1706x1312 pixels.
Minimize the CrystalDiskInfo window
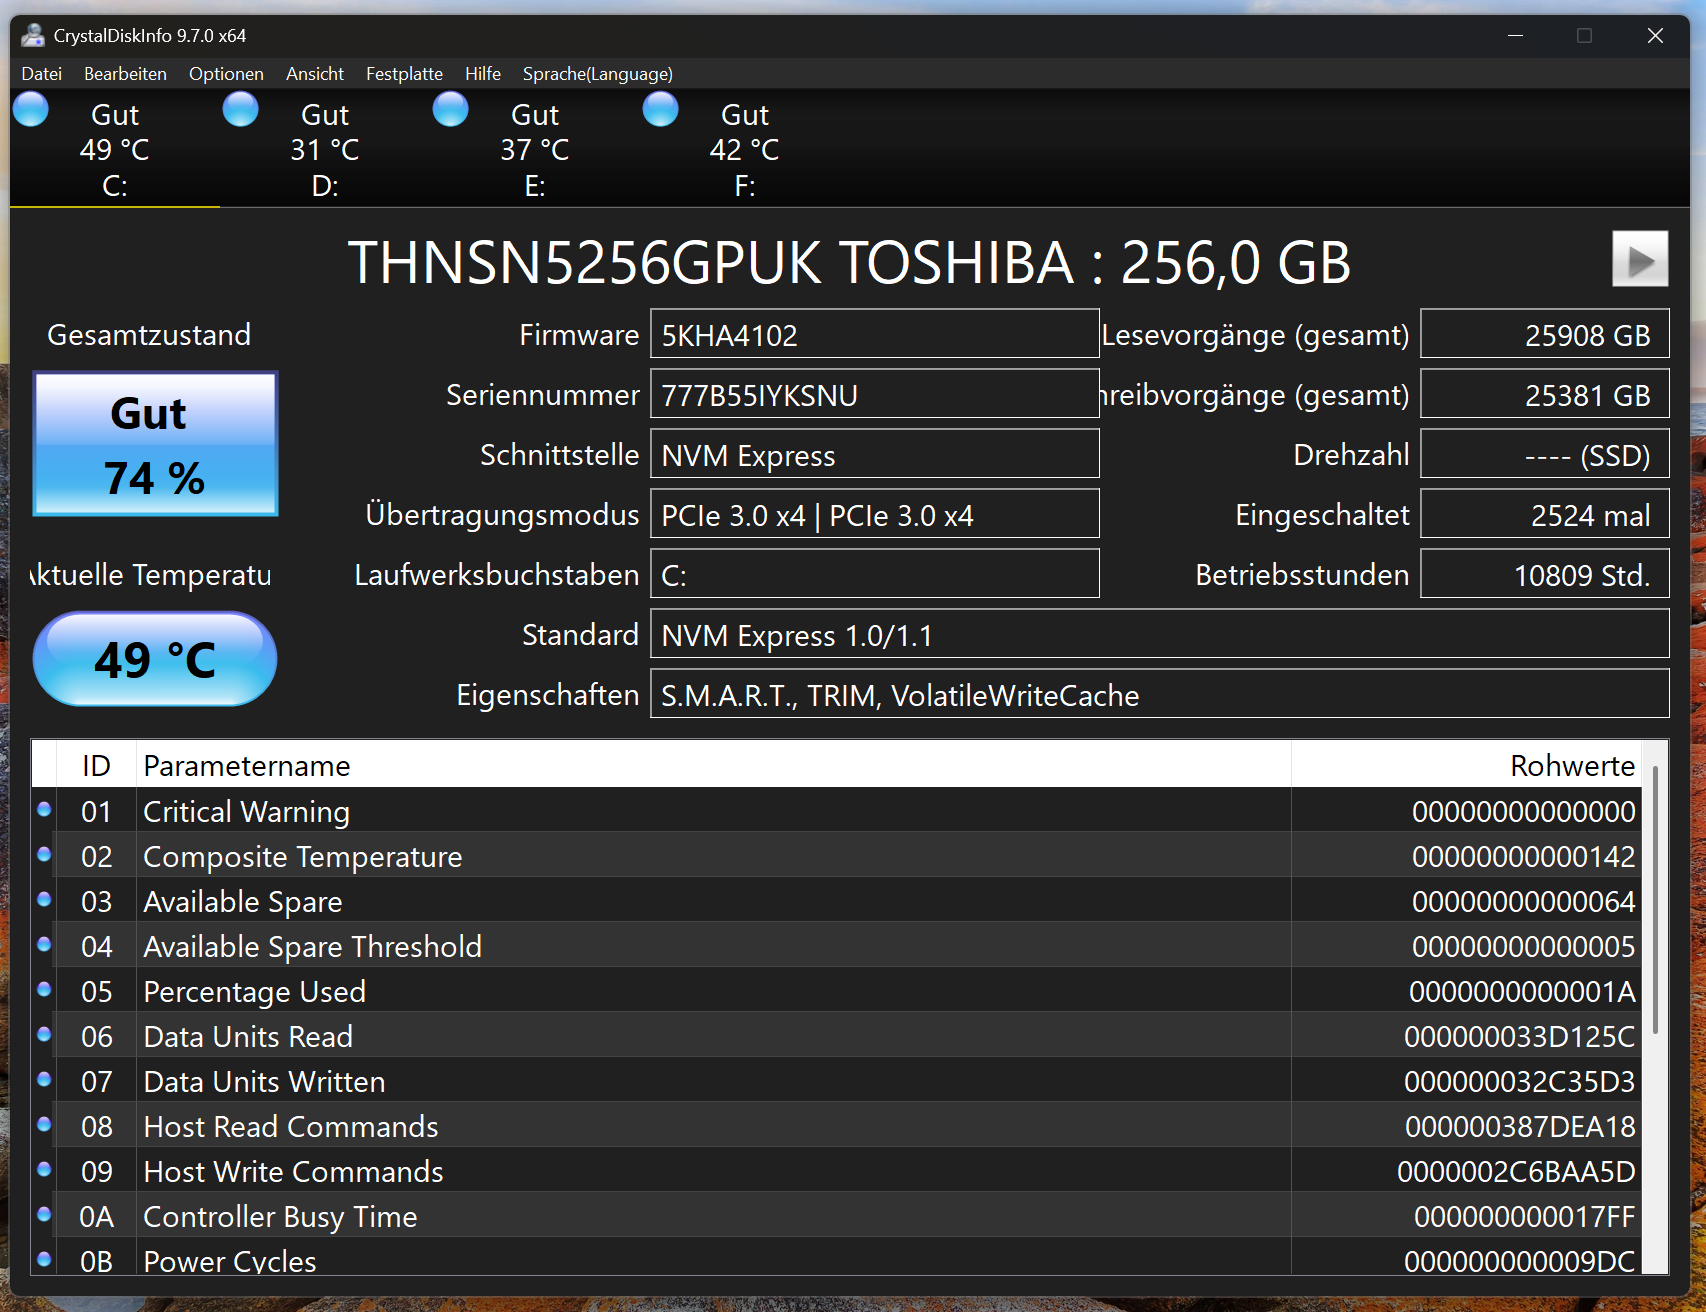[1515, 36]
